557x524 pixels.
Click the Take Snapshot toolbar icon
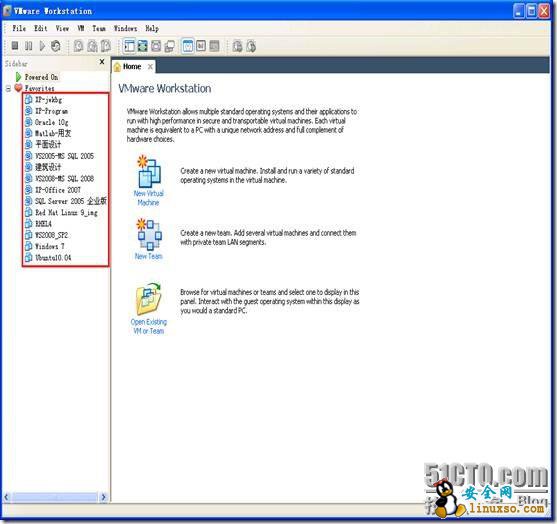click(78, 46)
